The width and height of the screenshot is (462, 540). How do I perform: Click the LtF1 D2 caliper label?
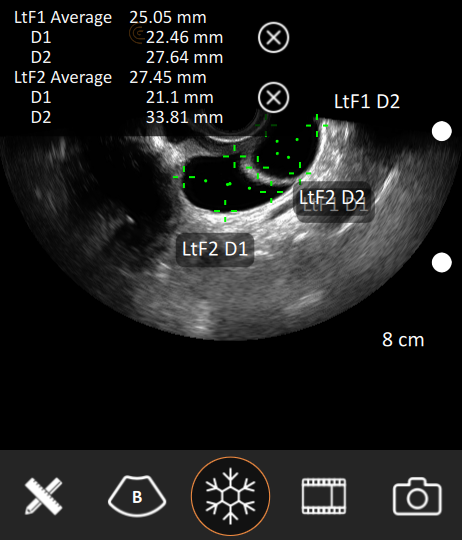pyautogui.click(x=367, y=102)
